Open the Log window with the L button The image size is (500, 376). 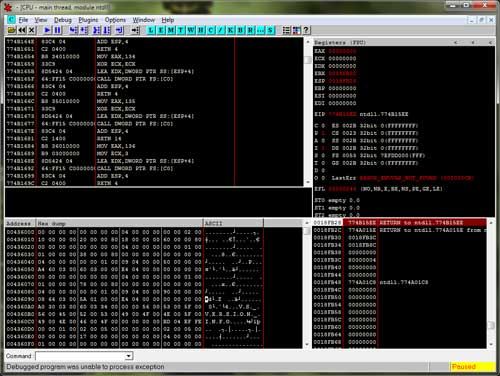click(151, 30)
